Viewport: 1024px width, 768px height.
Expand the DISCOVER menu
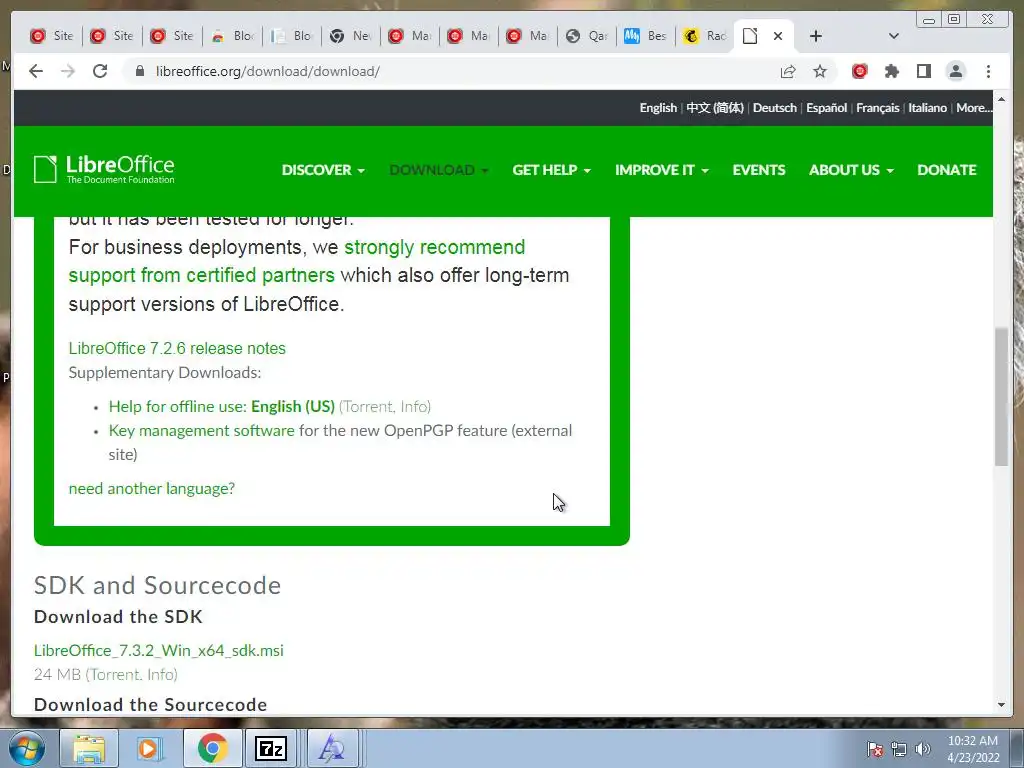click(323, 170)
